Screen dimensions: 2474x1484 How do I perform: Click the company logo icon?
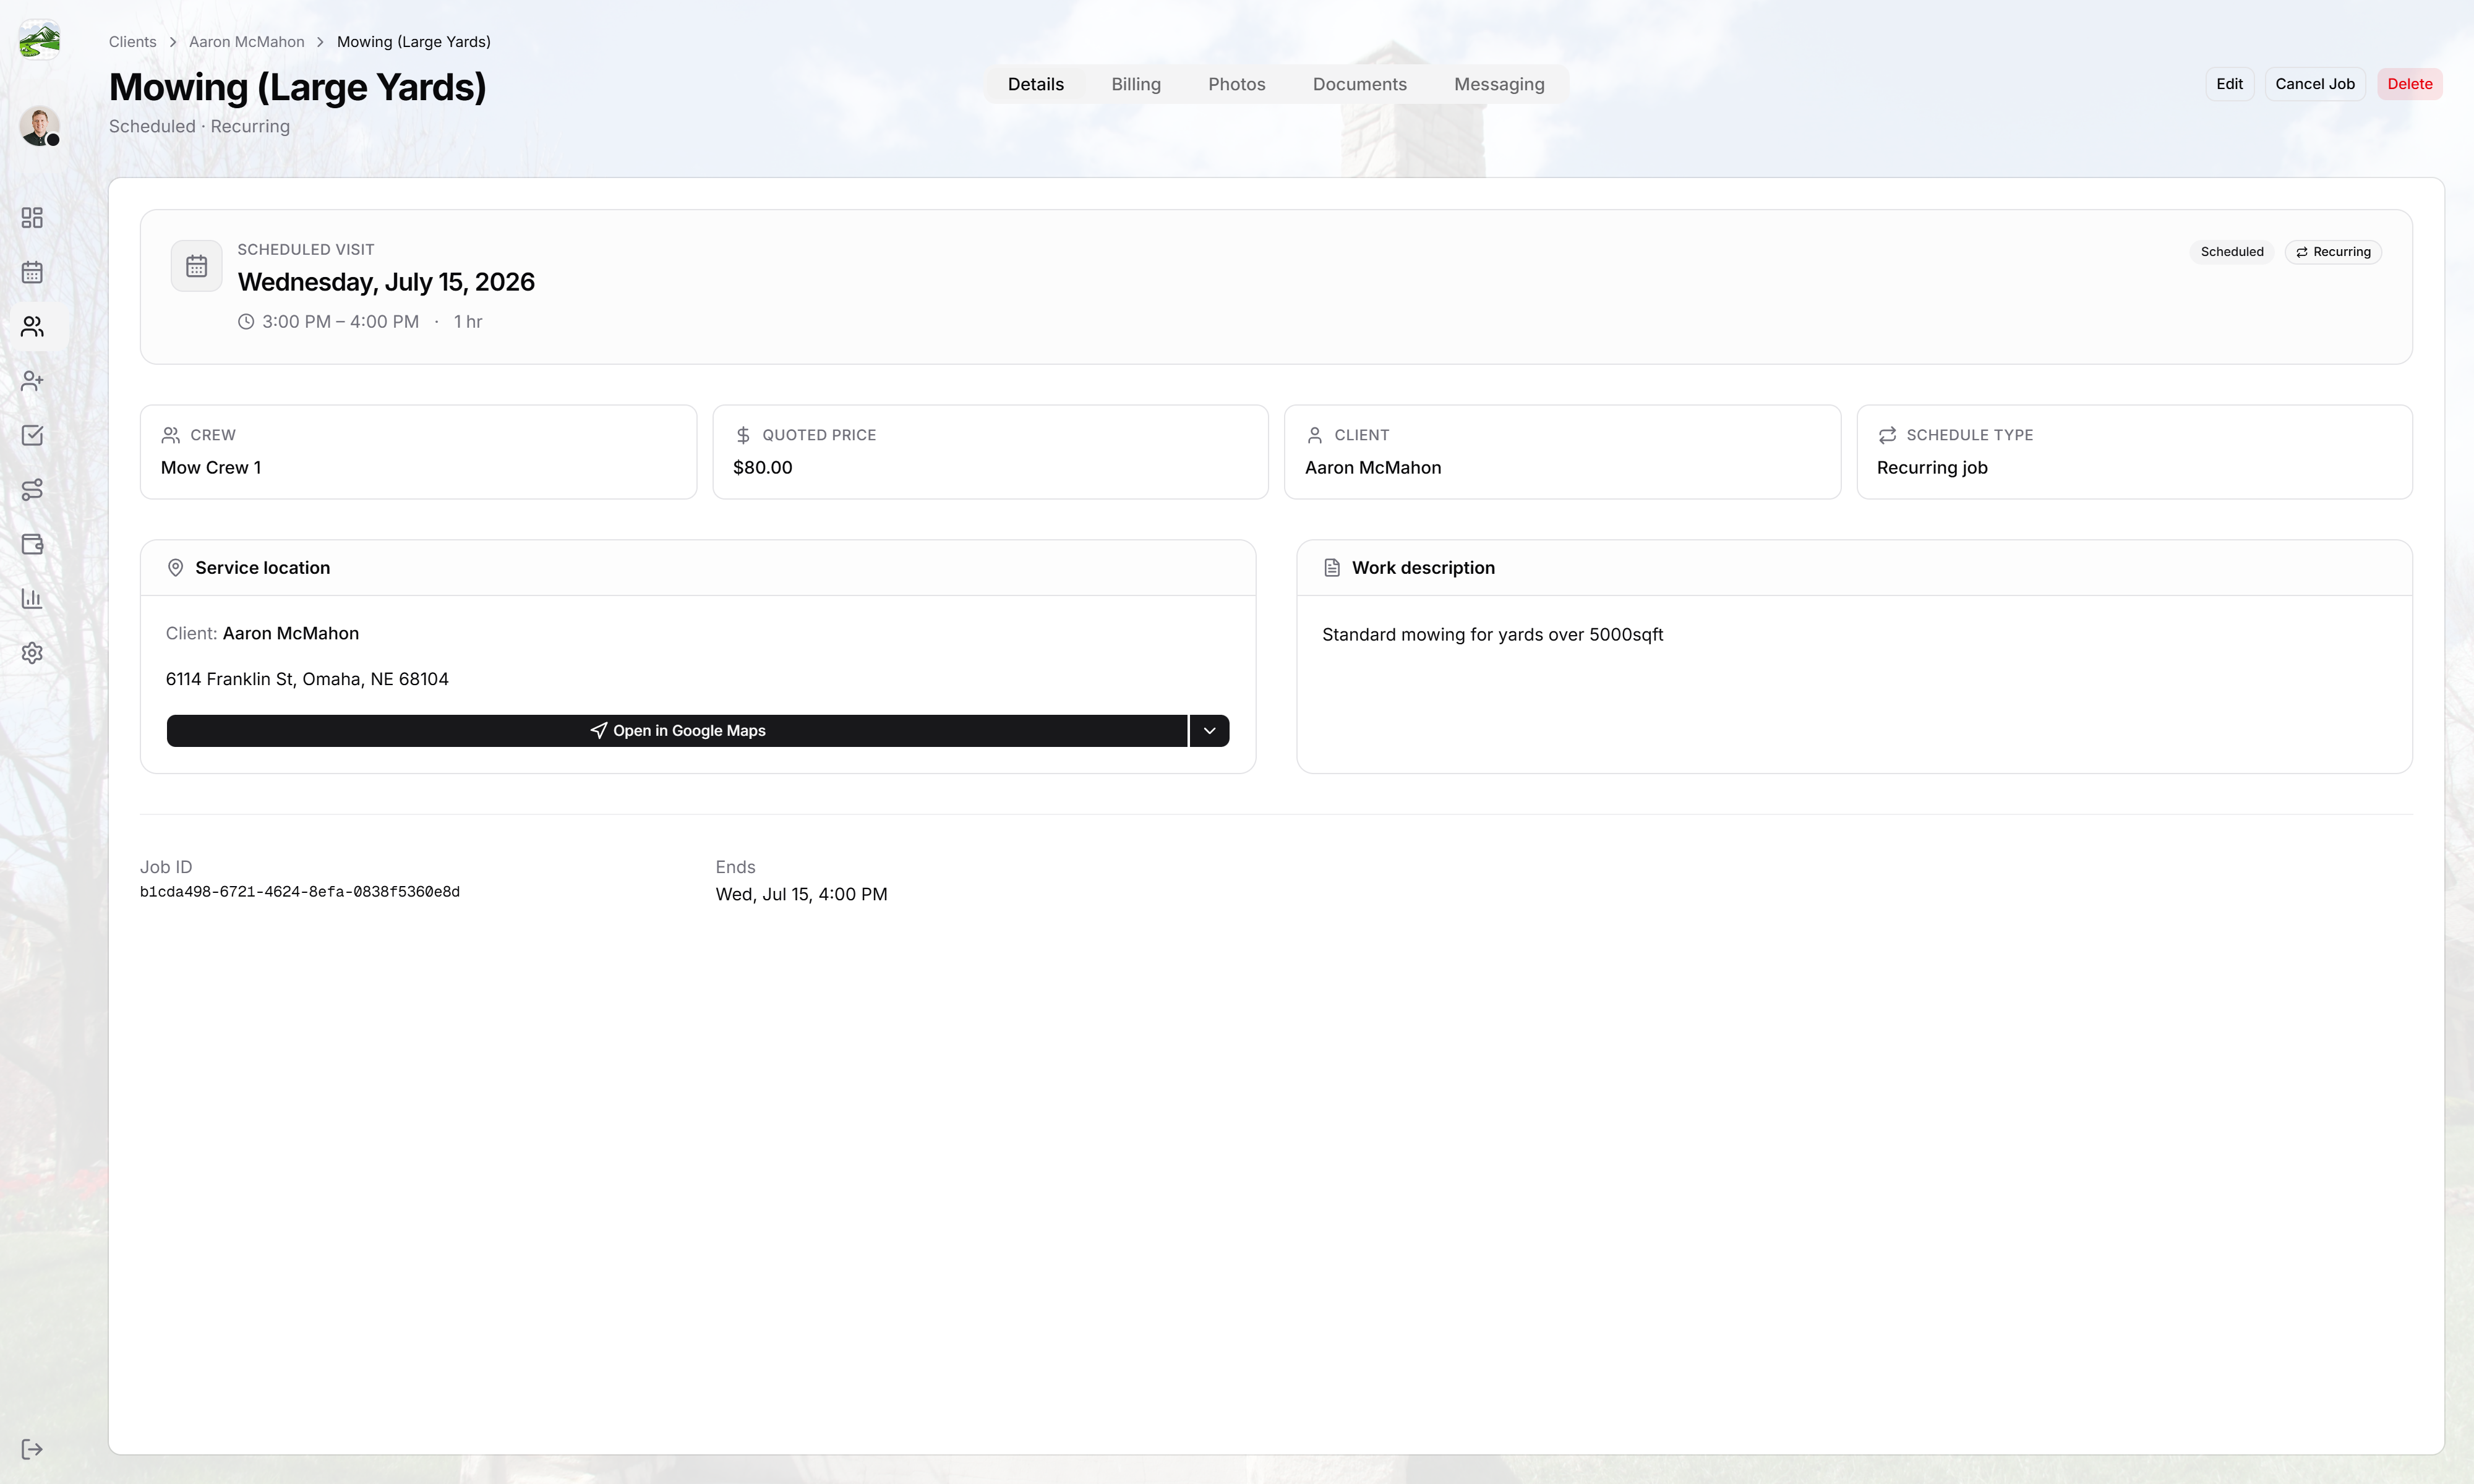(x=40, y=40)
